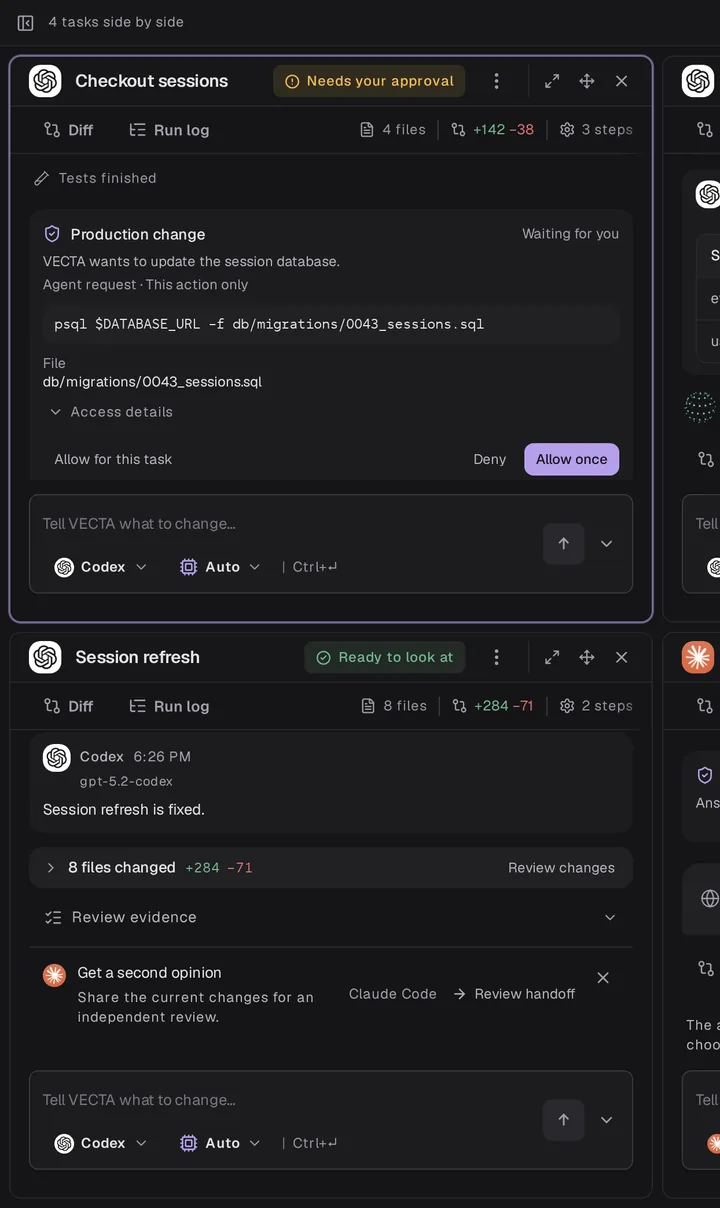The width and height of the screenshot is (720, 1208).
Task: Click Review handoff link
Action: coord(514,994)
